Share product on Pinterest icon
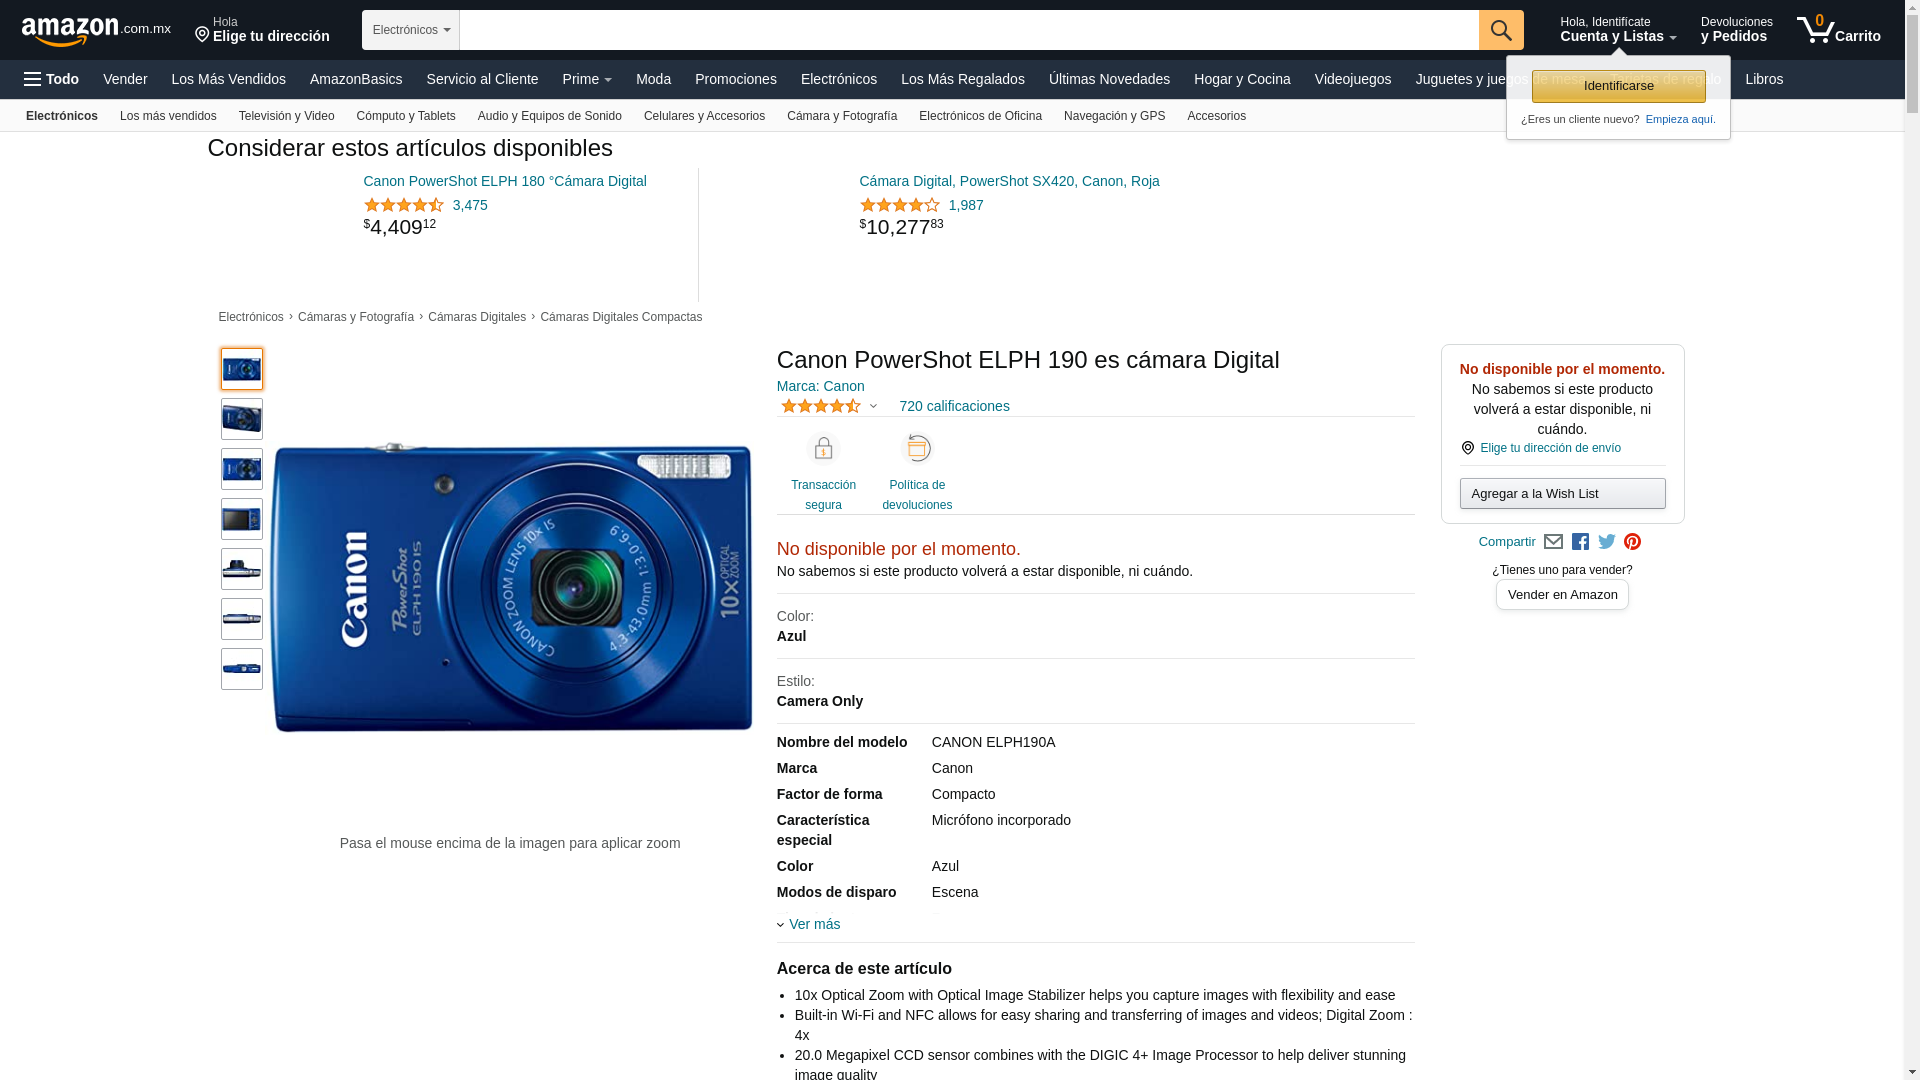The height and width of the screenshot is (1080, 1920). coord(1632,542)
